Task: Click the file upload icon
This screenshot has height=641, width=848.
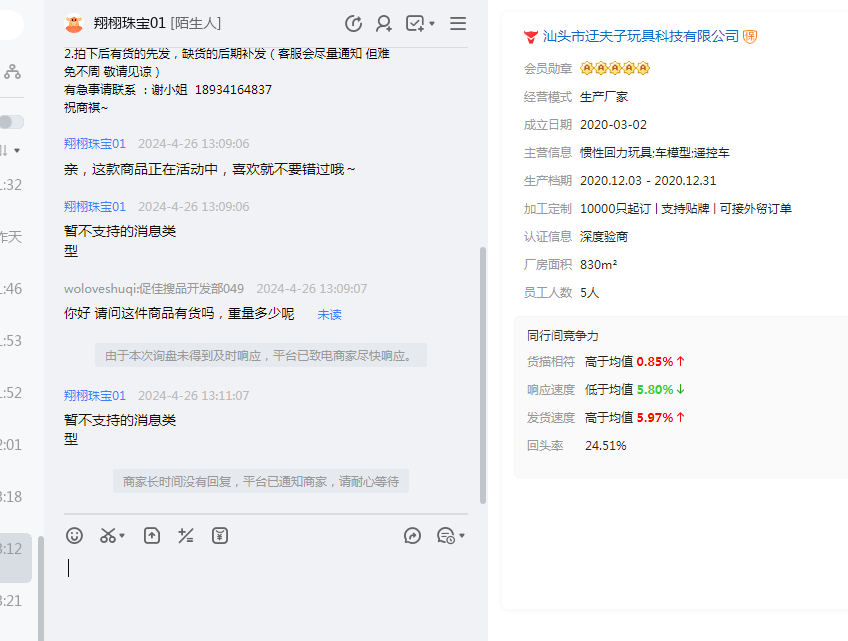Action: pos(152,536)
